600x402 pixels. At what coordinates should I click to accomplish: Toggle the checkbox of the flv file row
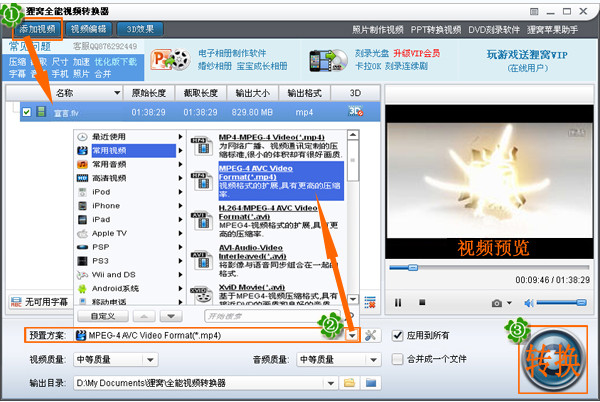point(26,112)
